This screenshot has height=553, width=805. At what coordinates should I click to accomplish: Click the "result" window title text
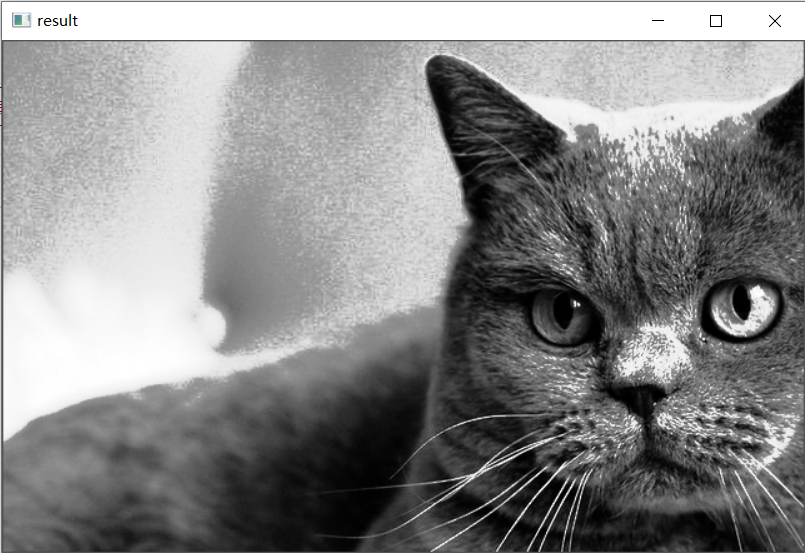tap(57, 20)
